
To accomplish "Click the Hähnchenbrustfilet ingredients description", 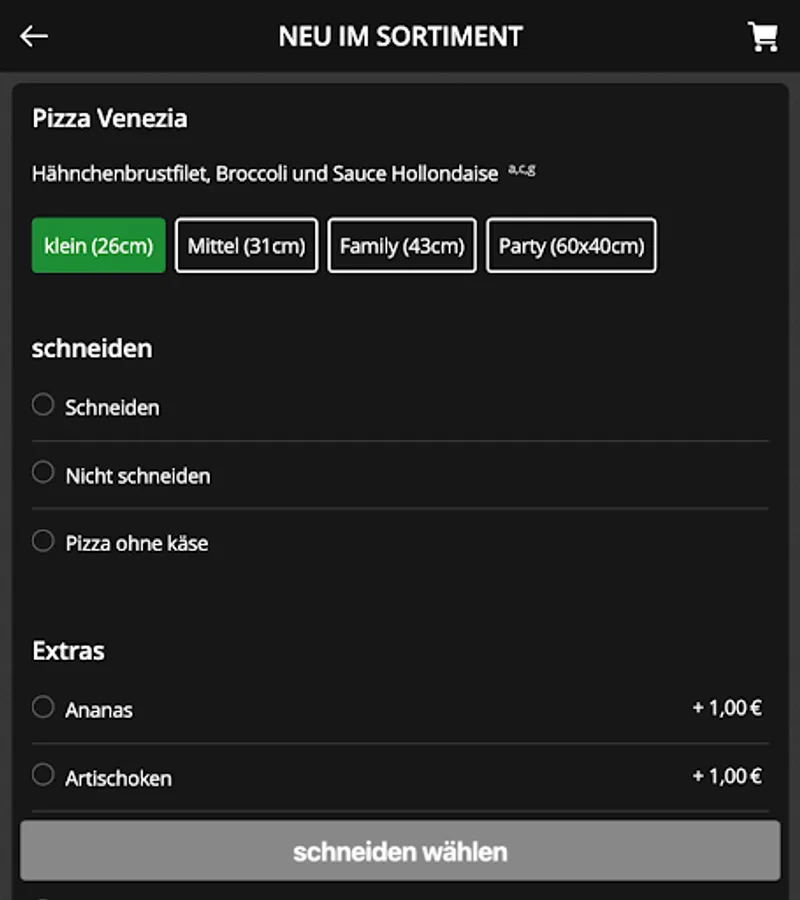I will click(x=265, y=174).
